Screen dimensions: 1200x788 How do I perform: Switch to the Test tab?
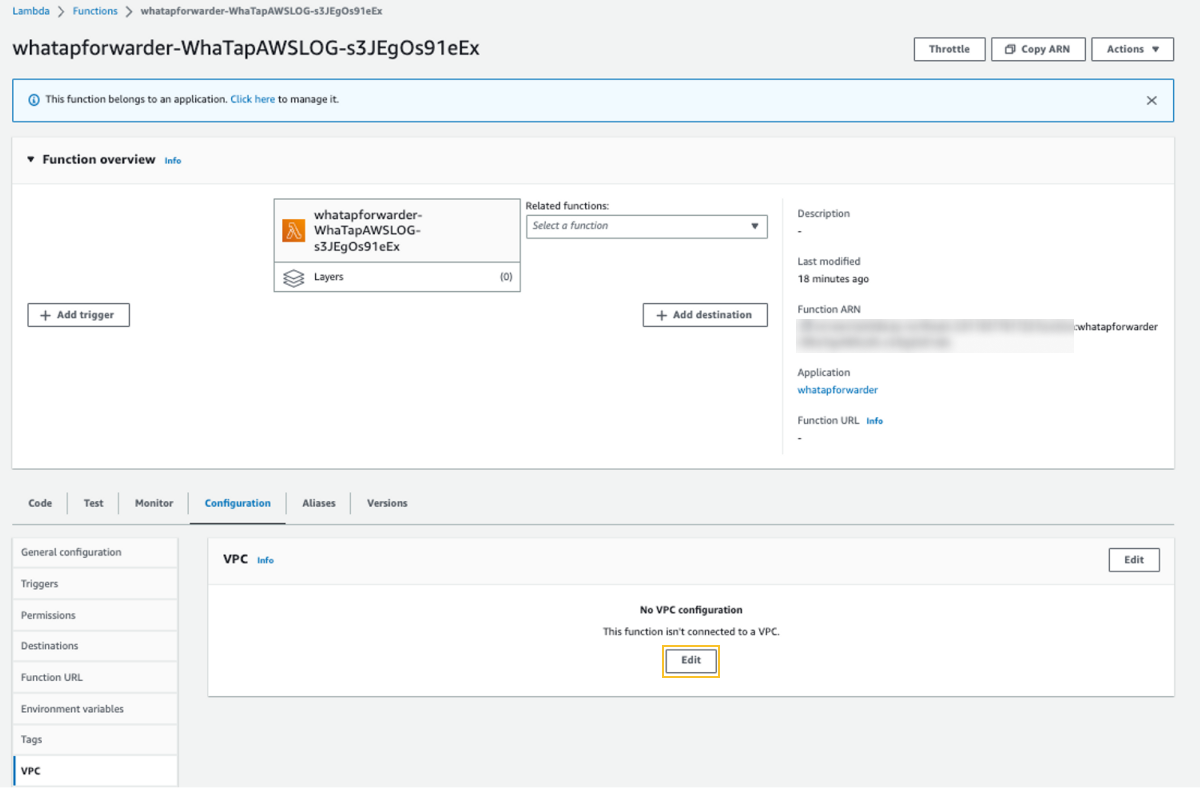[x=93, y=503]
